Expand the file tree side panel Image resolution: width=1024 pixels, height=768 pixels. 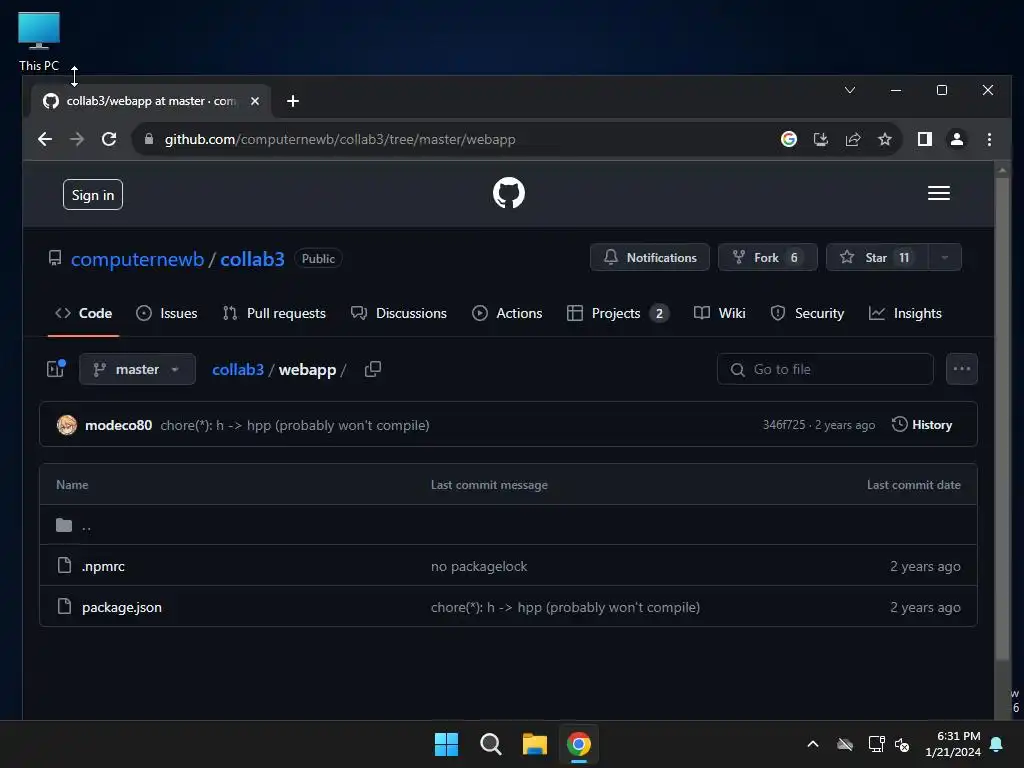click(x=56, y=369)
